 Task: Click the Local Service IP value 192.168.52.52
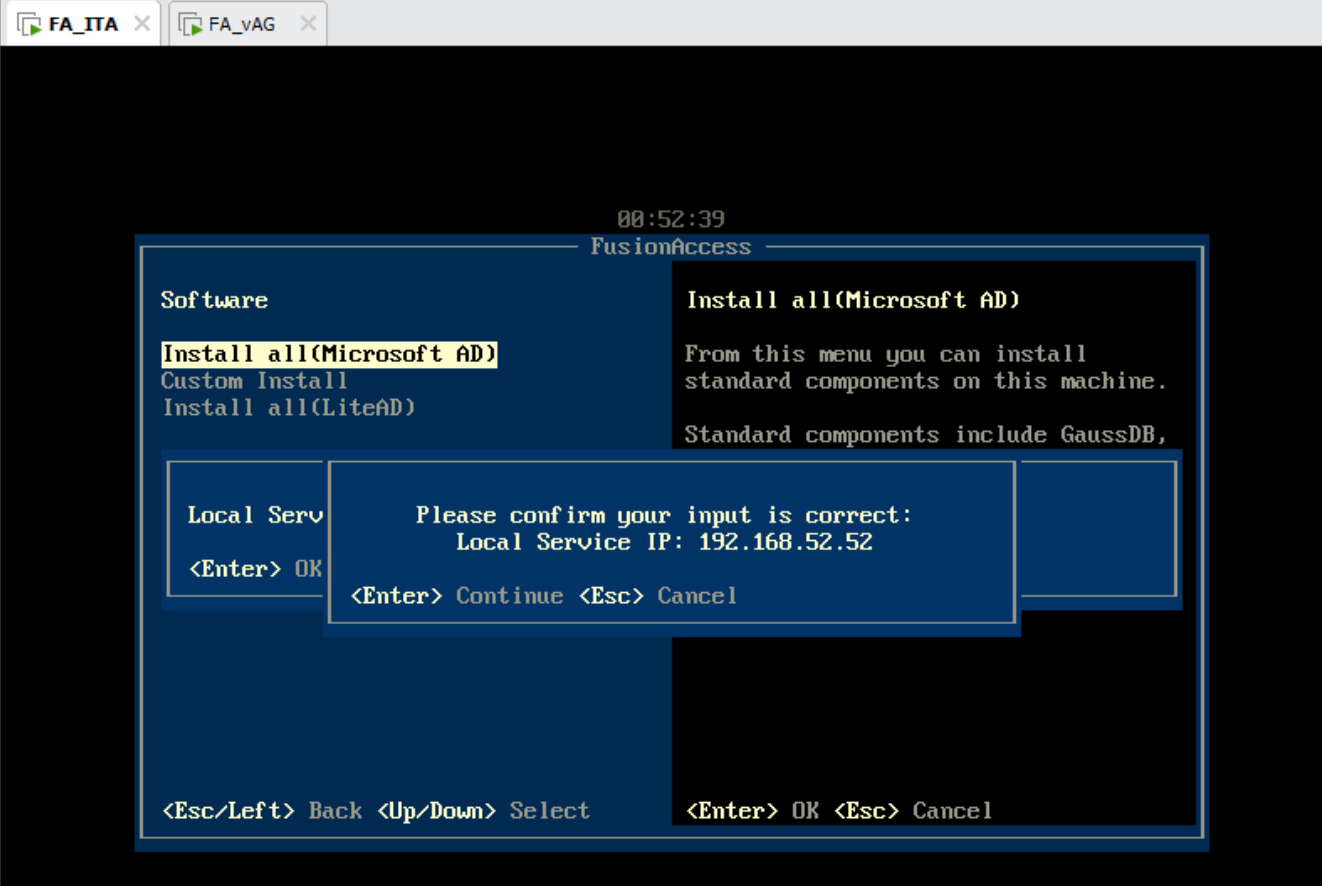pos(785,542)
